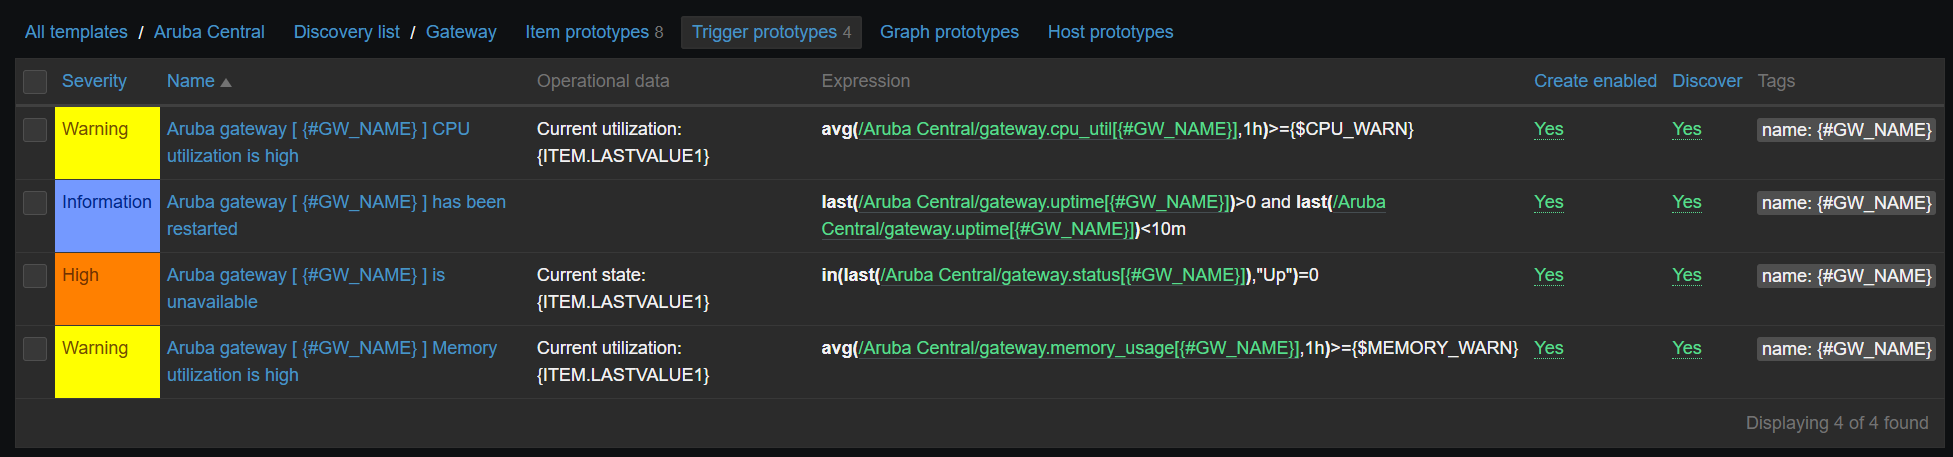Mark the Memory utilization trigger checkbox

pos(35,349)
